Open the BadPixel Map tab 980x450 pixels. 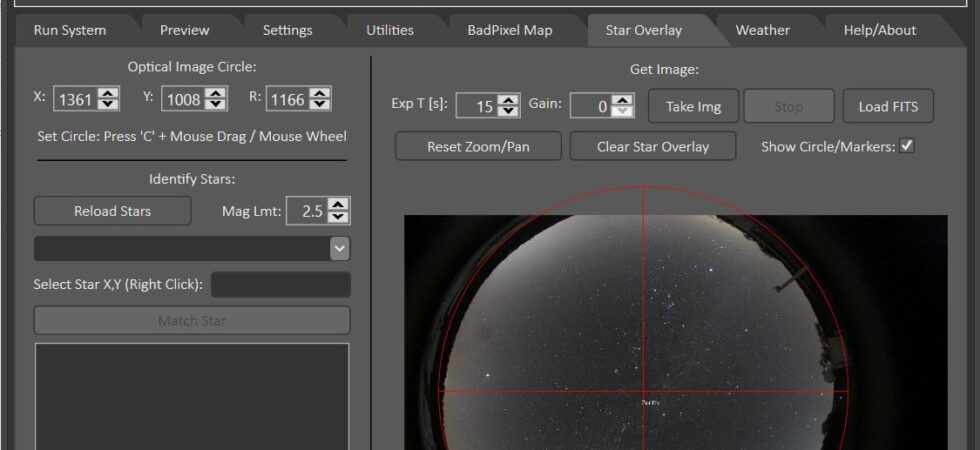click(510, 30)
